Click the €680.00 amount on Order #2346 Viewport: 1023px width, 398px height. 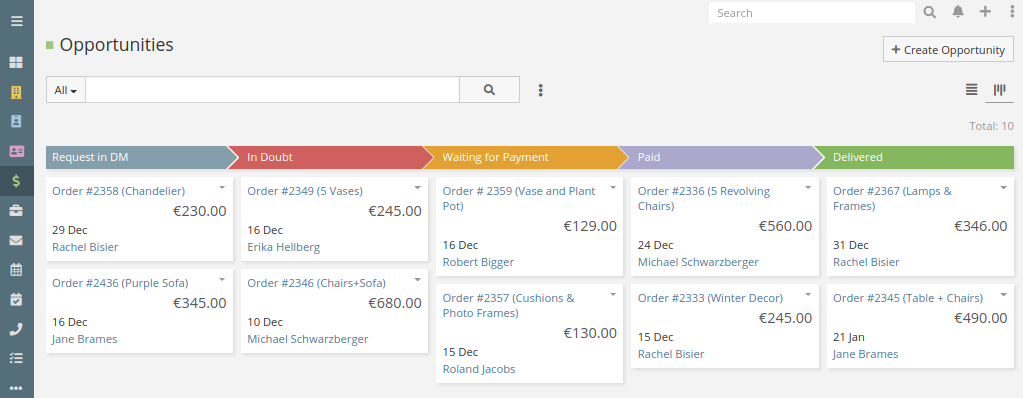click(395, 303)
